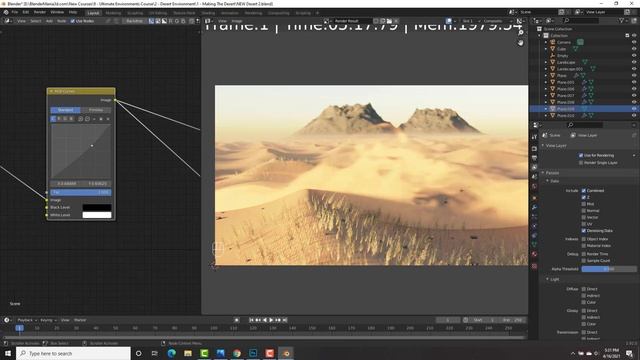
Task: Open the Windows Start menu
Action: tap(8, 353)
